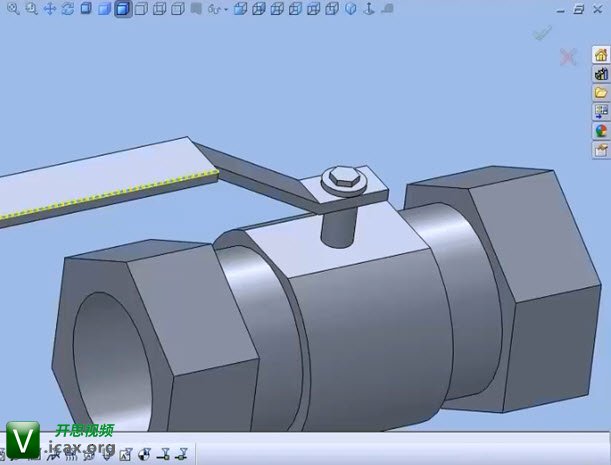
Task: Close the document window
Action: tap(597, 9)
